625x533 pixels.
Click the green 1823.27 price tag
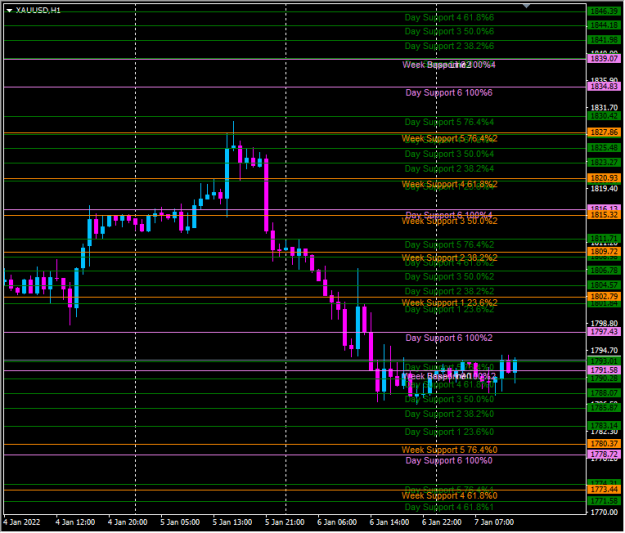pos(604,163)
